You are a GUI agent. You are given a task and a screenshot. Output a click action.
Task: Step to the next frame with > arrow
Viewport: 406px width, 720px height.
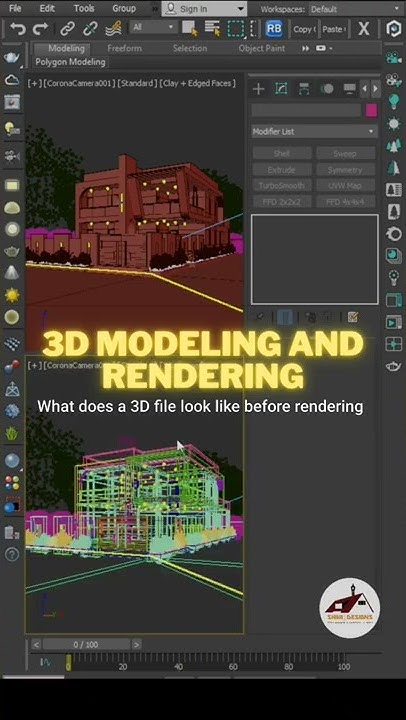pos(137,644)
